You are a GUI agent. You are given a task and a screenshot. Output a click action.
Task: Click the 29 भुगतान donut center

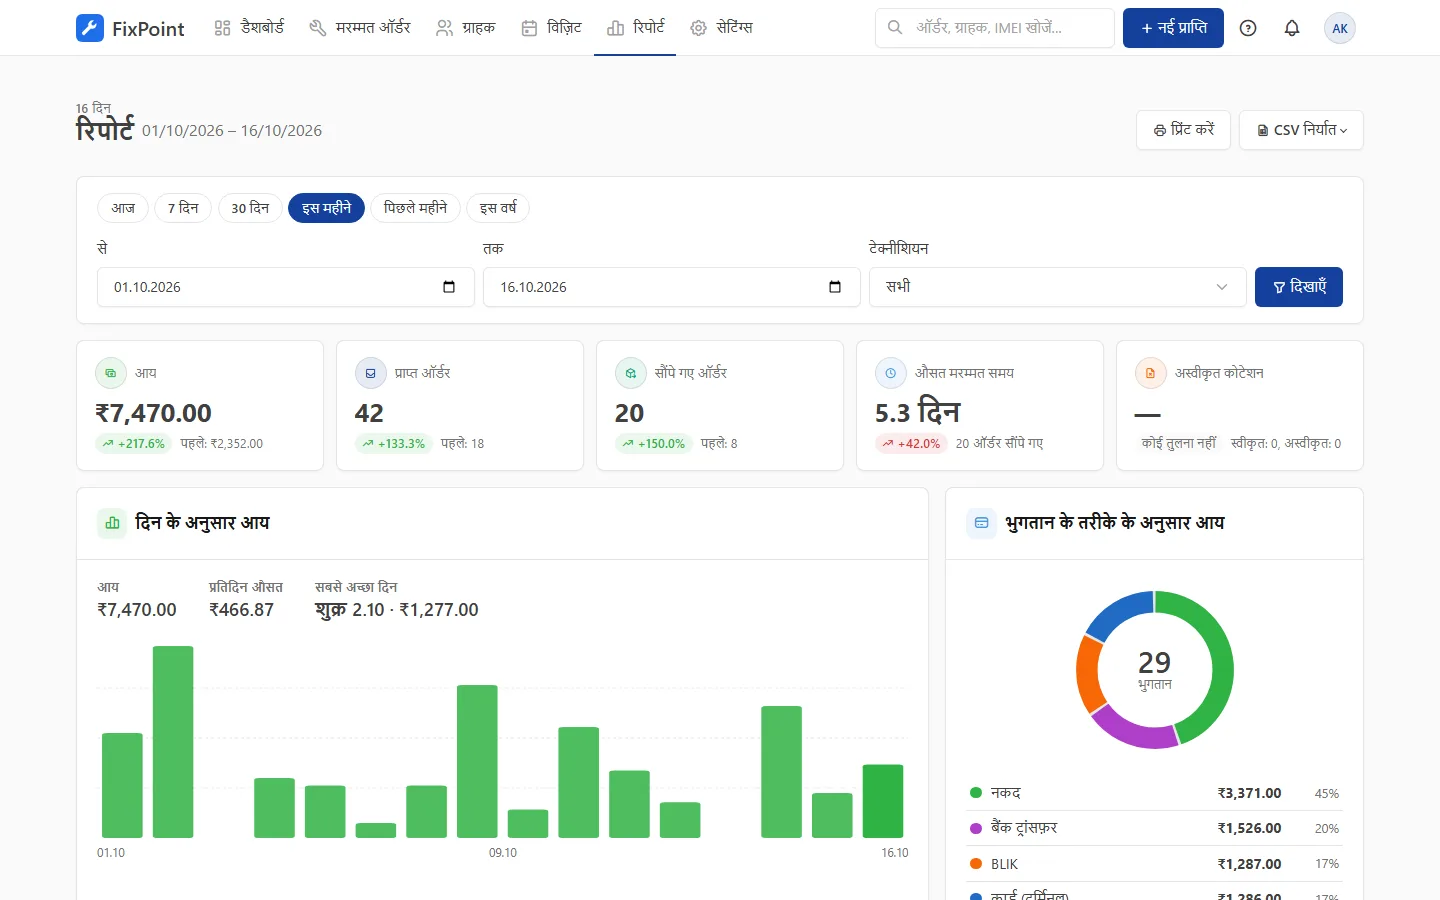click(1155, 670)
